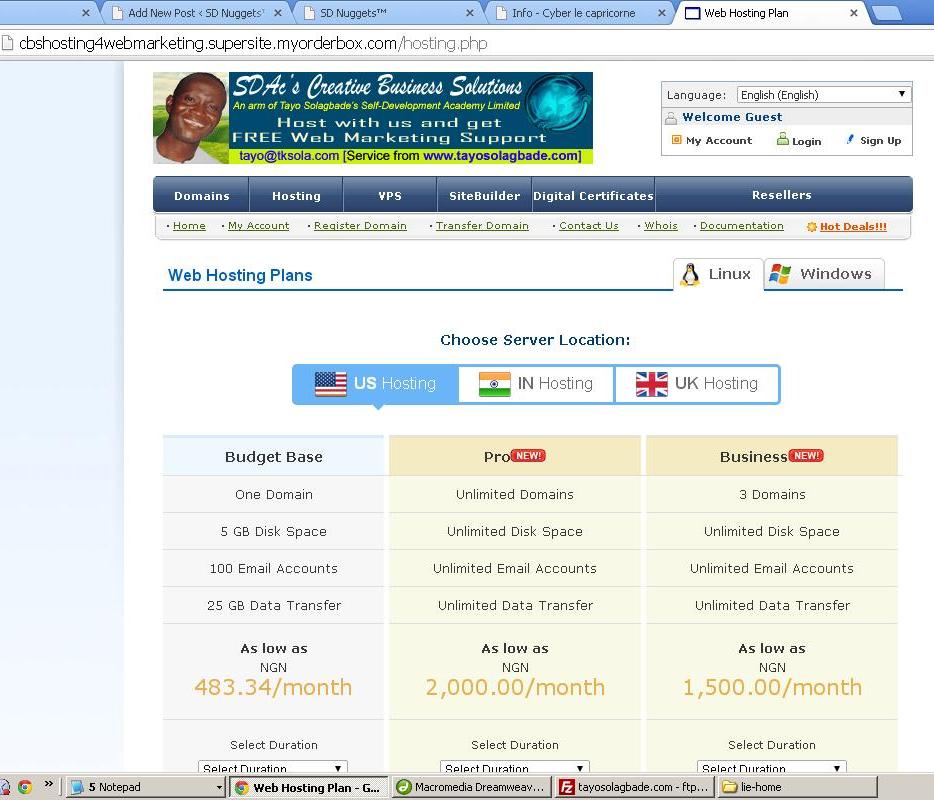Viewport: 934px width, 800px height.
Task: Click the Contact Us link
Action: pyautogui.click(x=589, y=226)
